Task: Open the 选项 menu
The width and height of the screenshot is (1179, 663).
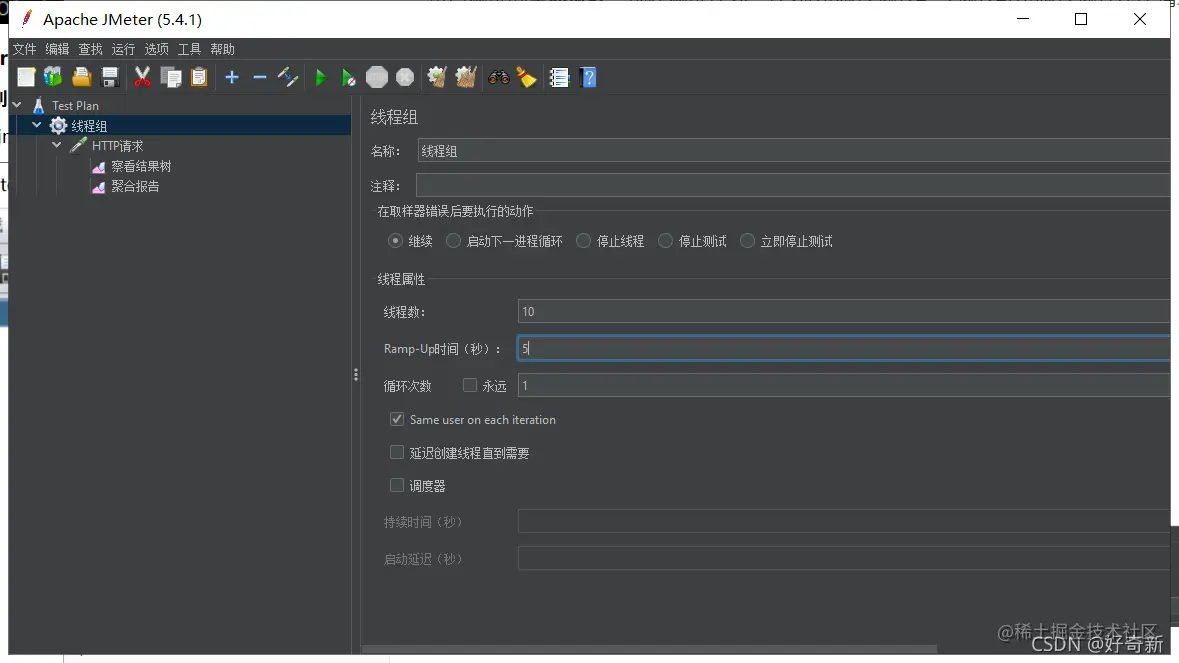Action: pyautogui.click(x=155, y=48)
